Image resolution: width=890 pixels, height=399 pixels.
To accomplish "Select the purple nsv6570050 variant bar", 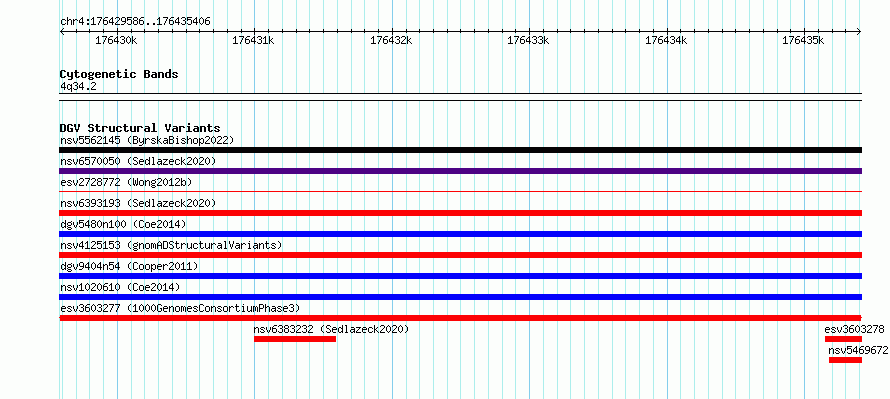I will click(460, 171).
